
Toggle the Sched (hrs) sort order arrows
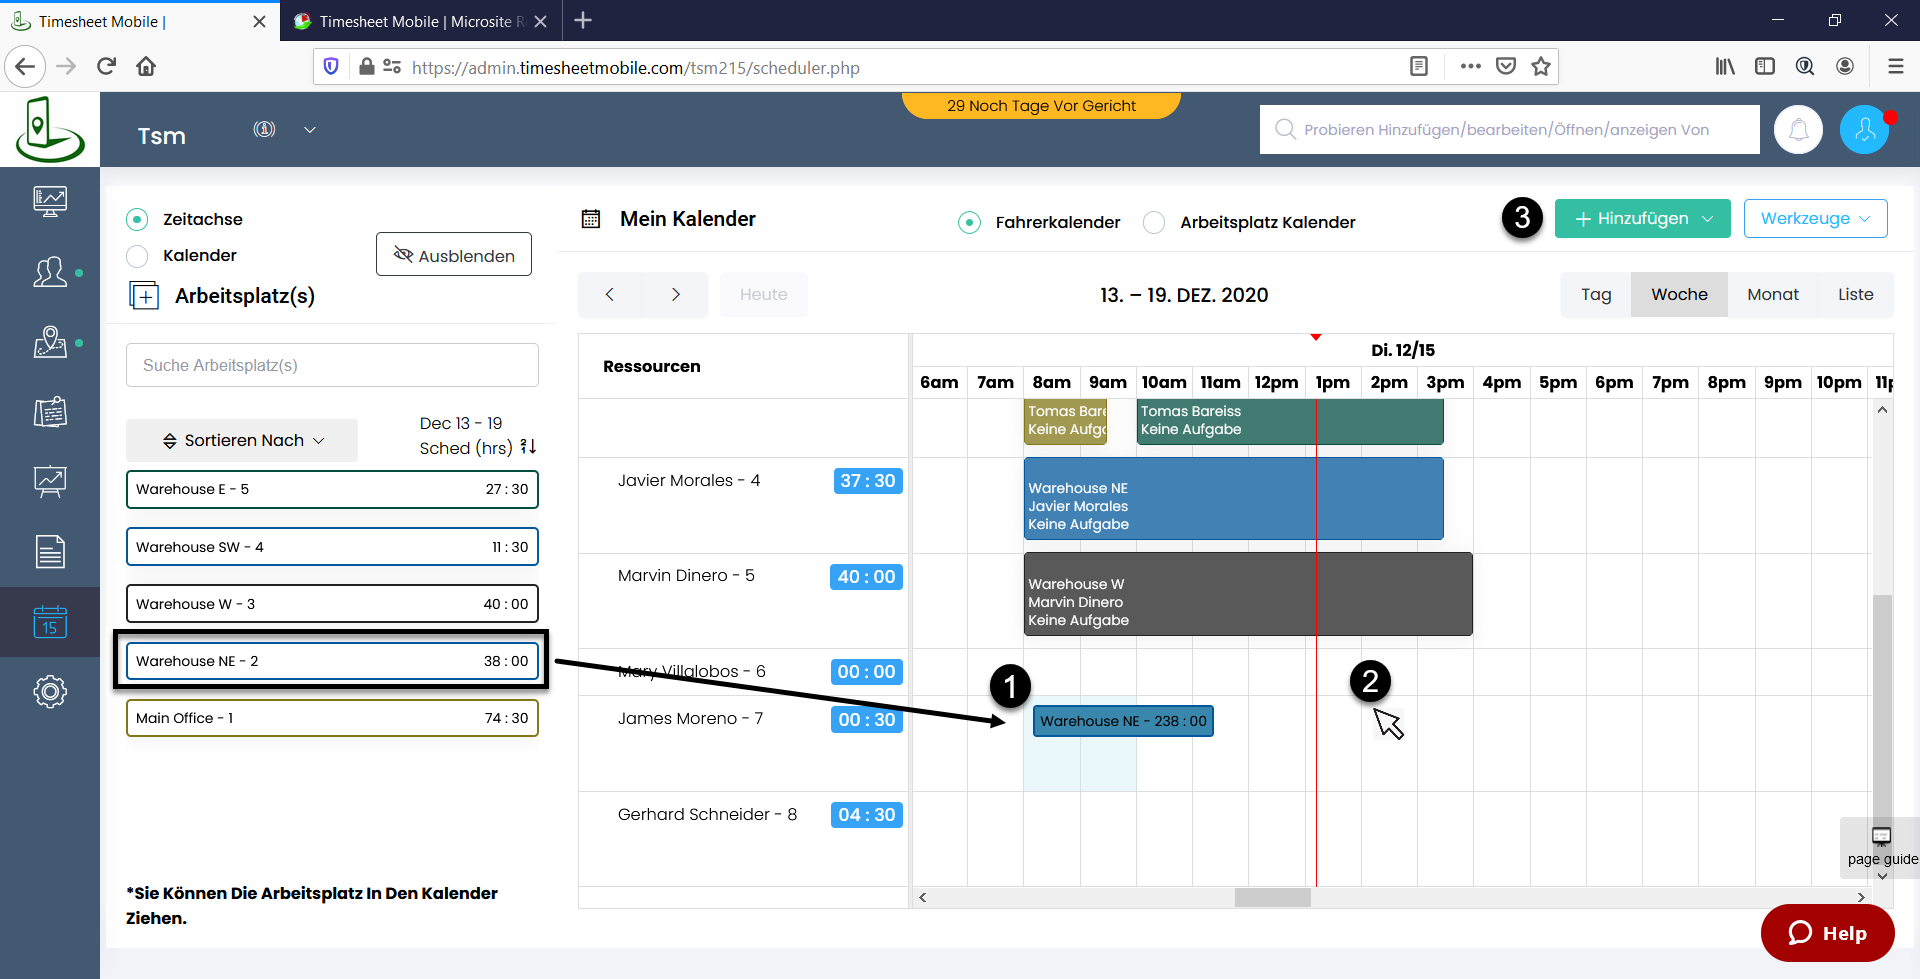pos(528,447)
